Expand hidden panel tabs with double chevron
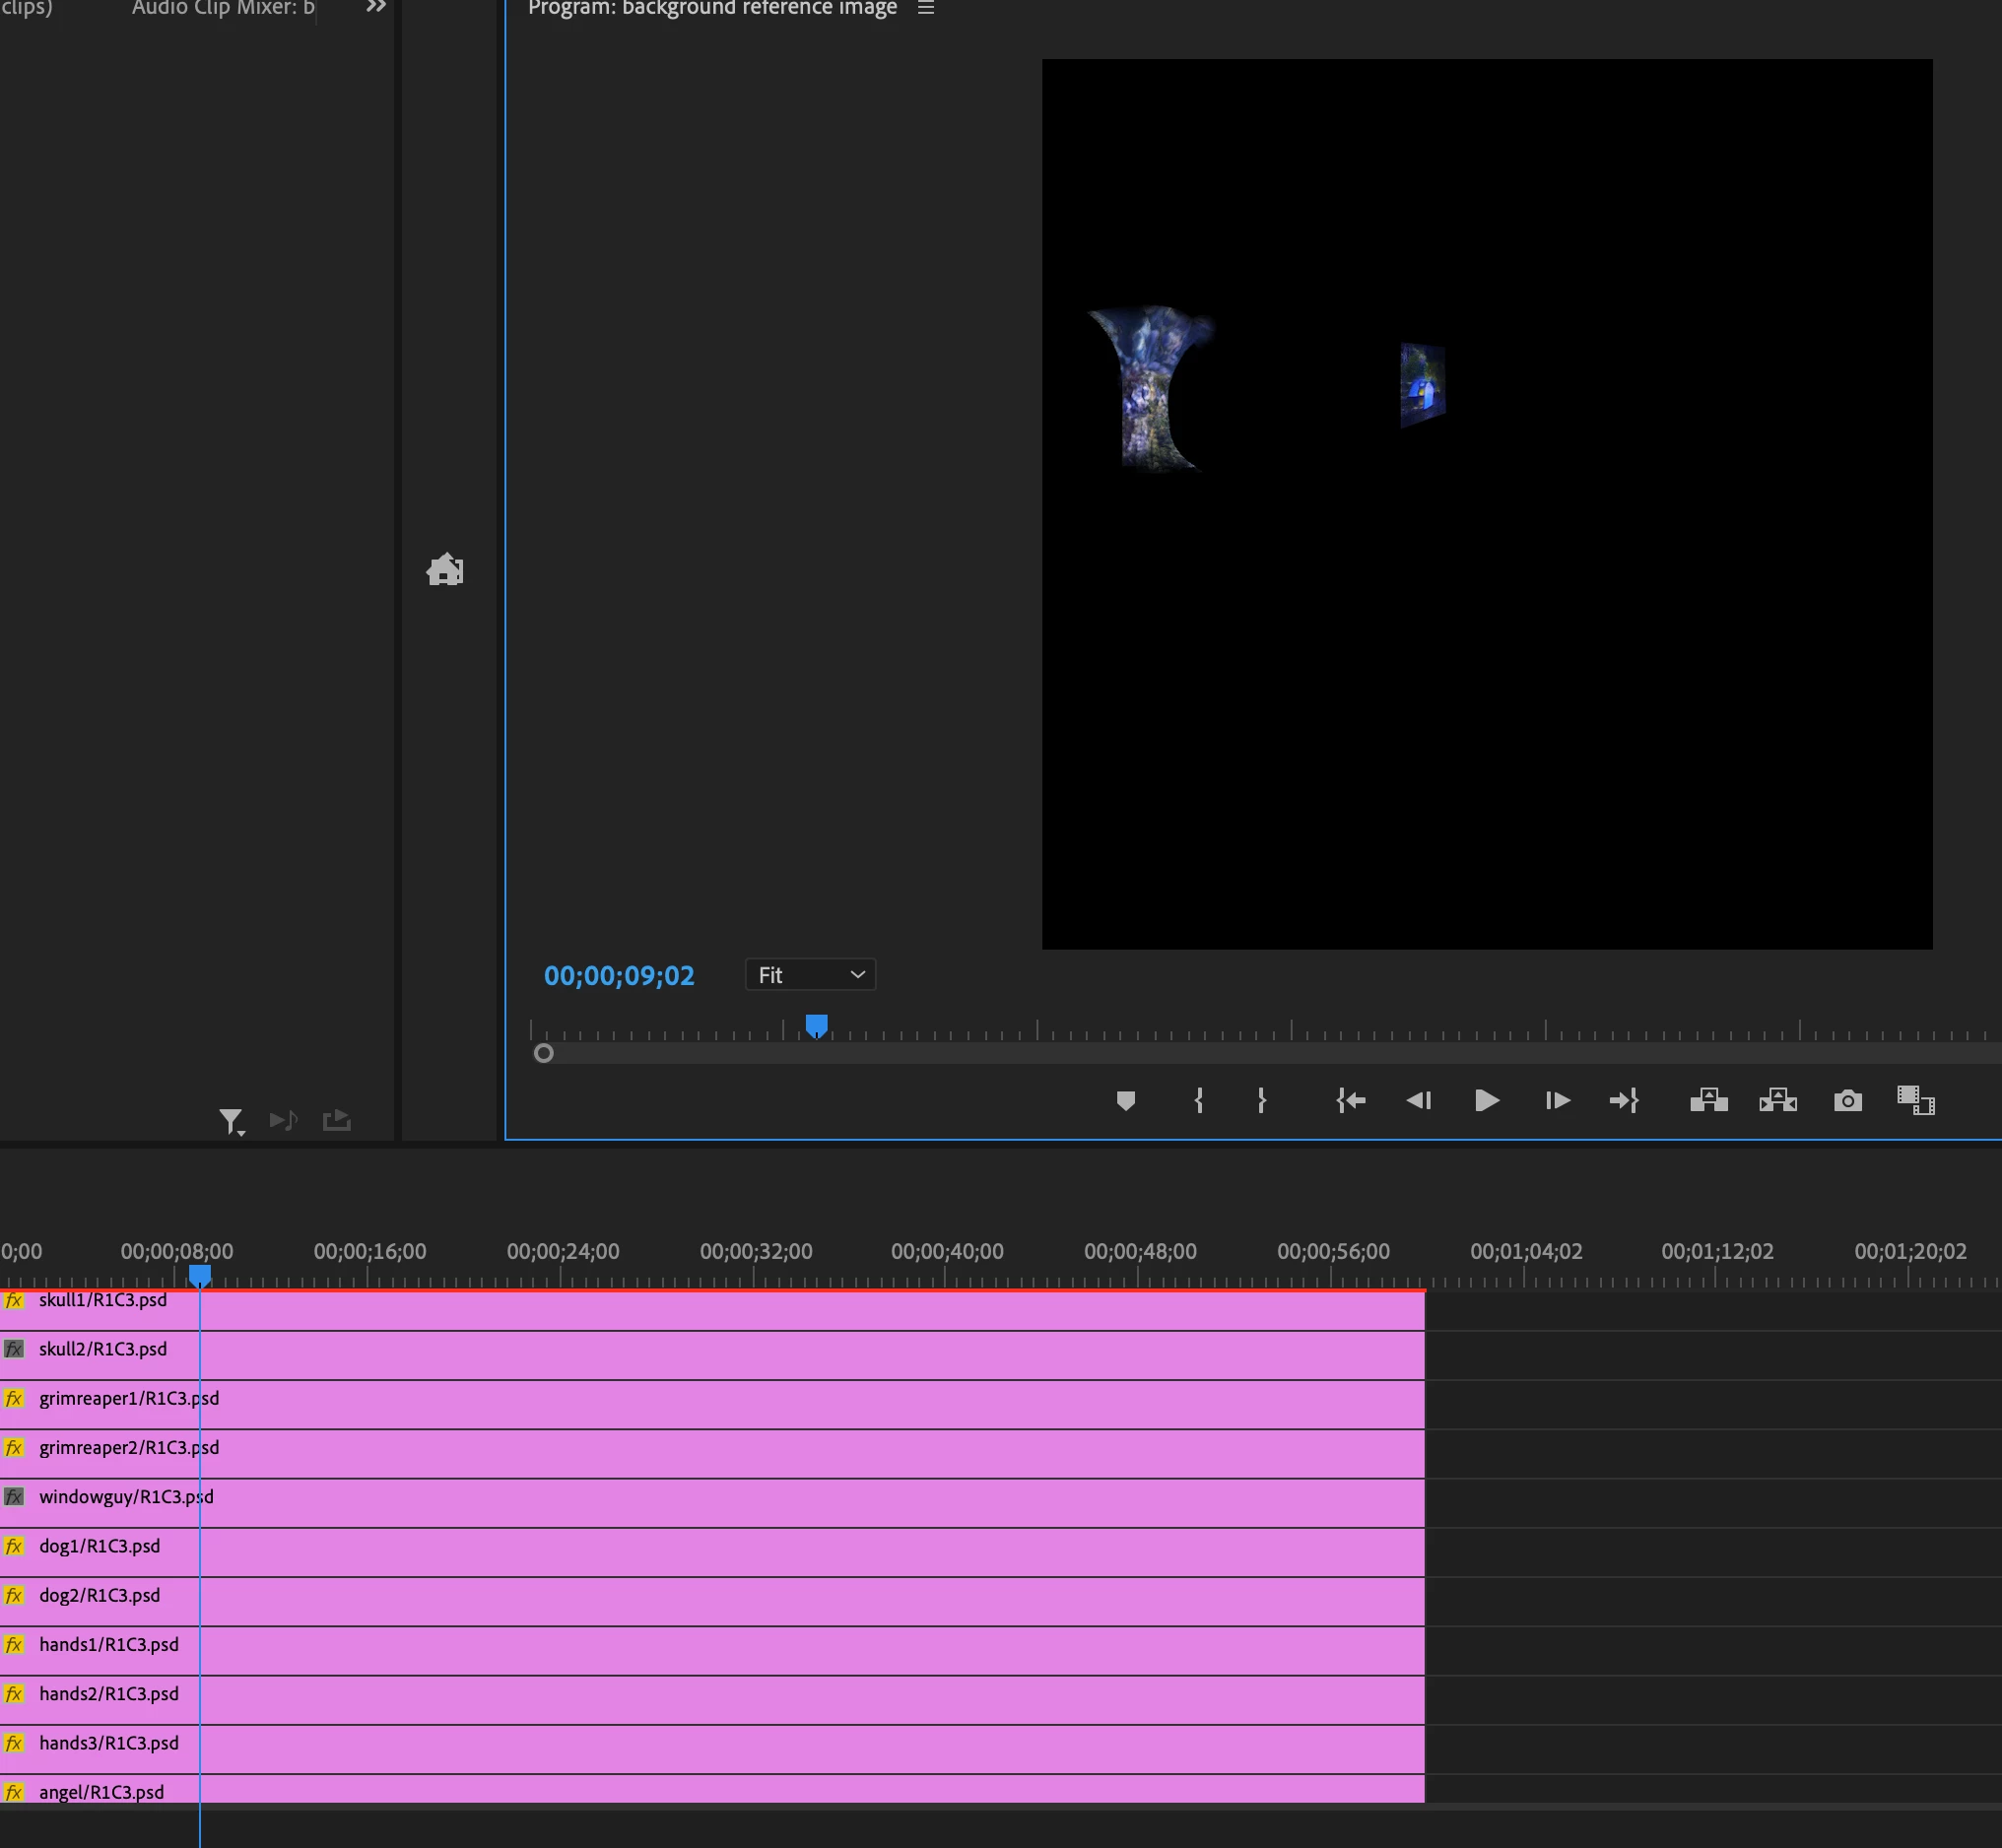This screenshot has width=2002, height=1848. coord(376,7)
